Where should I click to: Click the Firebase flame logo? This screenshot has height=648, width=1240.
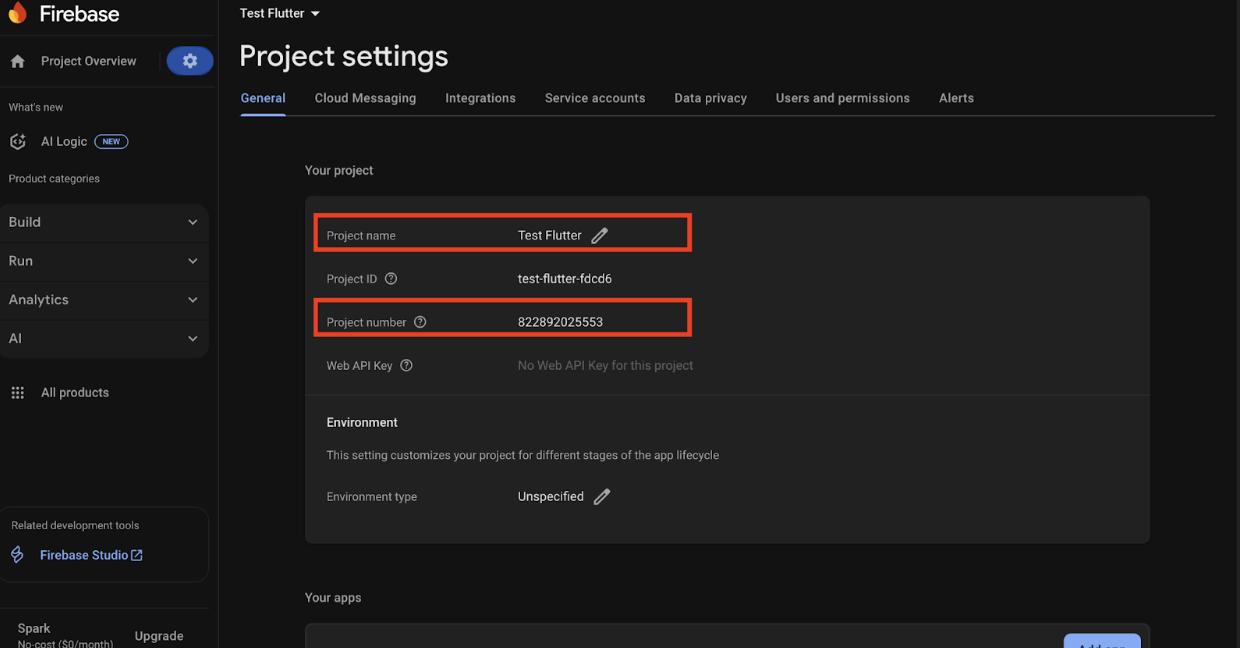17,13
